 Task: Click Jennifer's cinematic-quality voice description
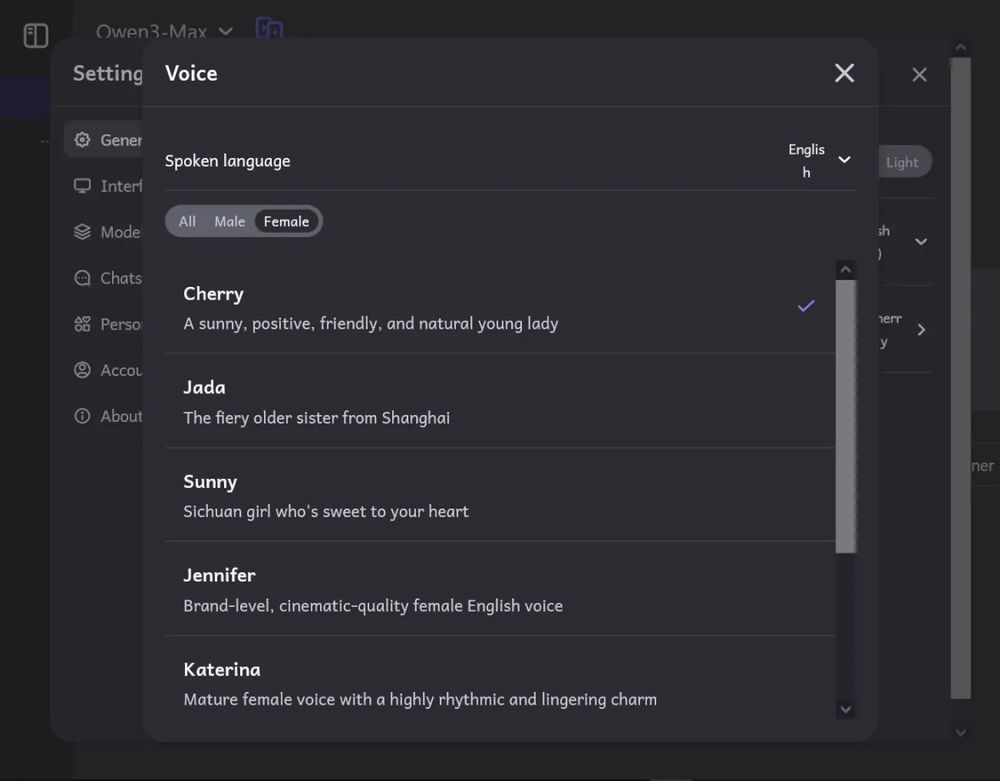click(x=373, y=606)
